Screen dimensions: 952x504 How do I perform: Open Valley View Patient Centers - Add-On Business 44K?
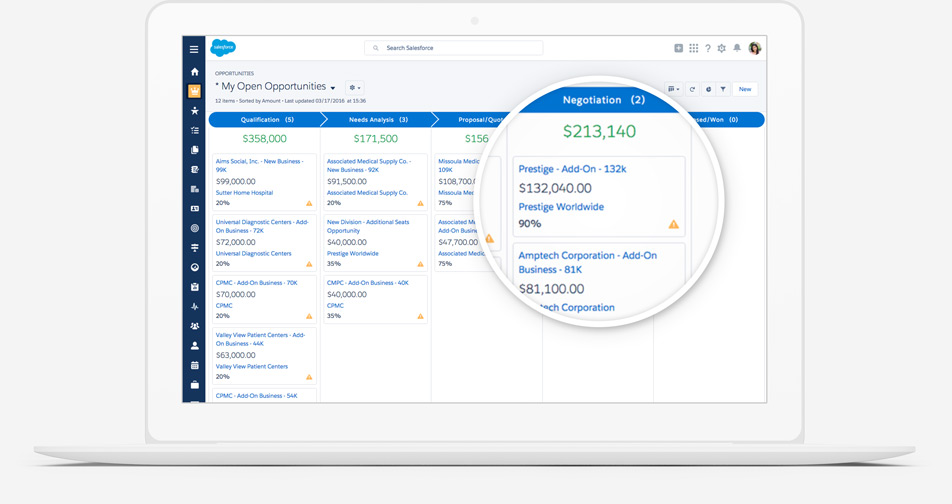coord(260,339)
